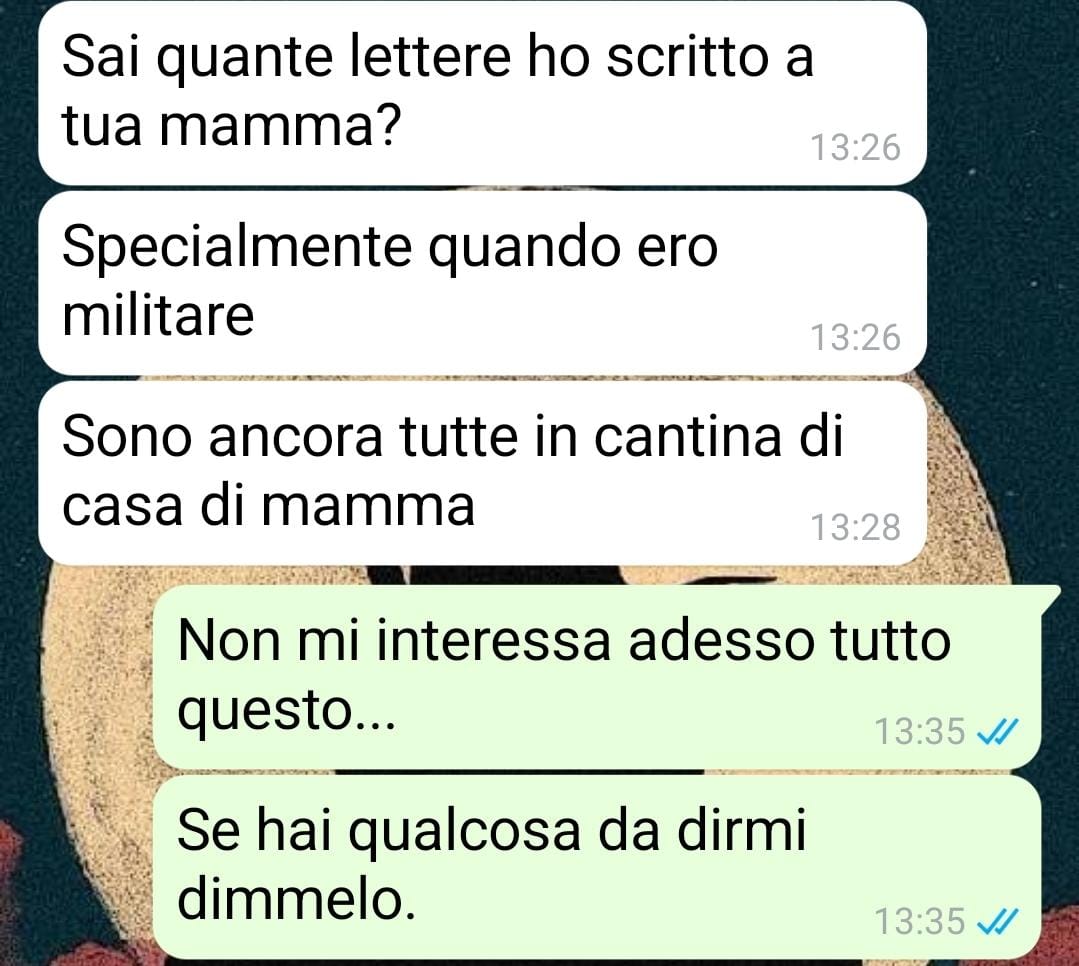Click the first 13:26 timestamp
Viewport: 1079px width, 966px height.
click(x=855, y=147)
